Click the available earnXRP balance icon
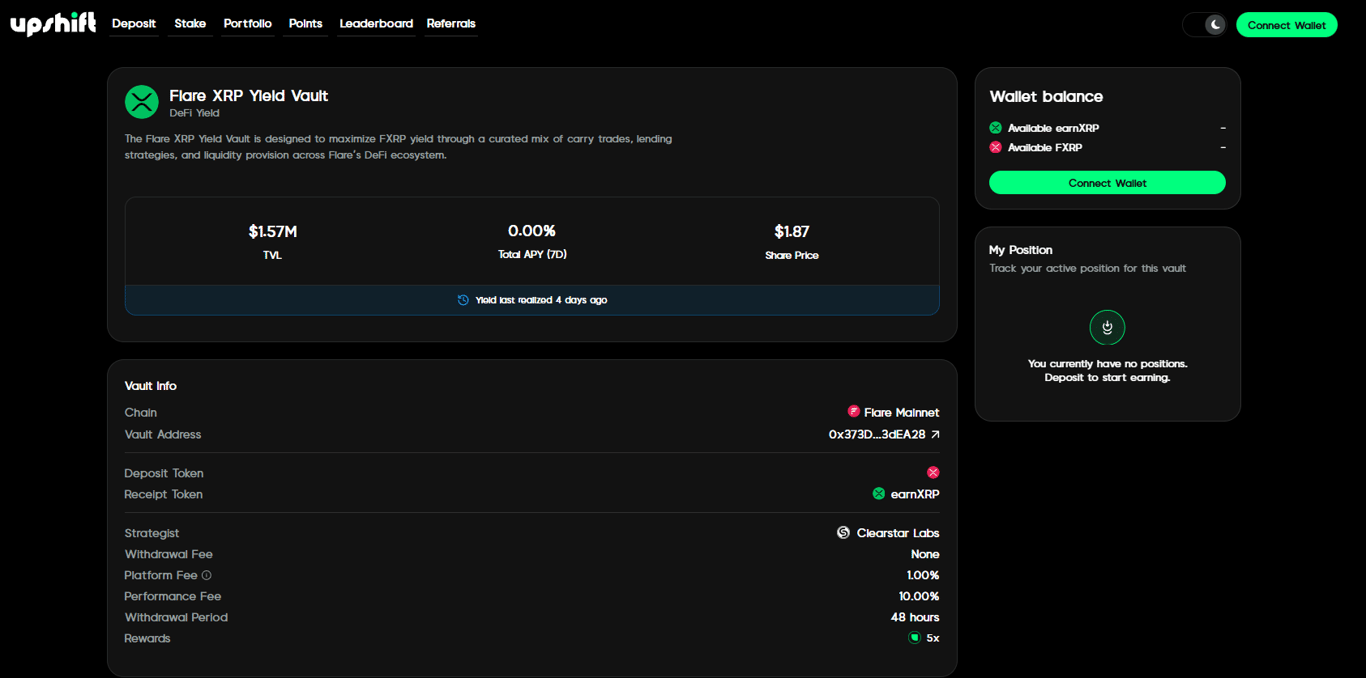This screenshot has width=1366, height=678. pos(995,127)
